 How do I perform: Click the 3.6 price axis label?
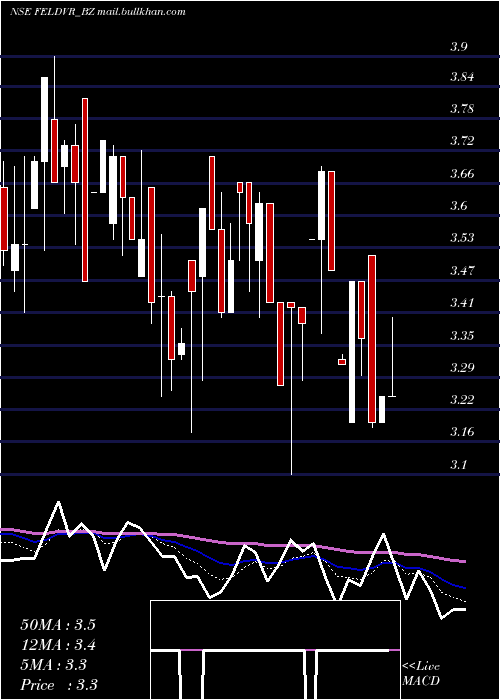[459, 205]
